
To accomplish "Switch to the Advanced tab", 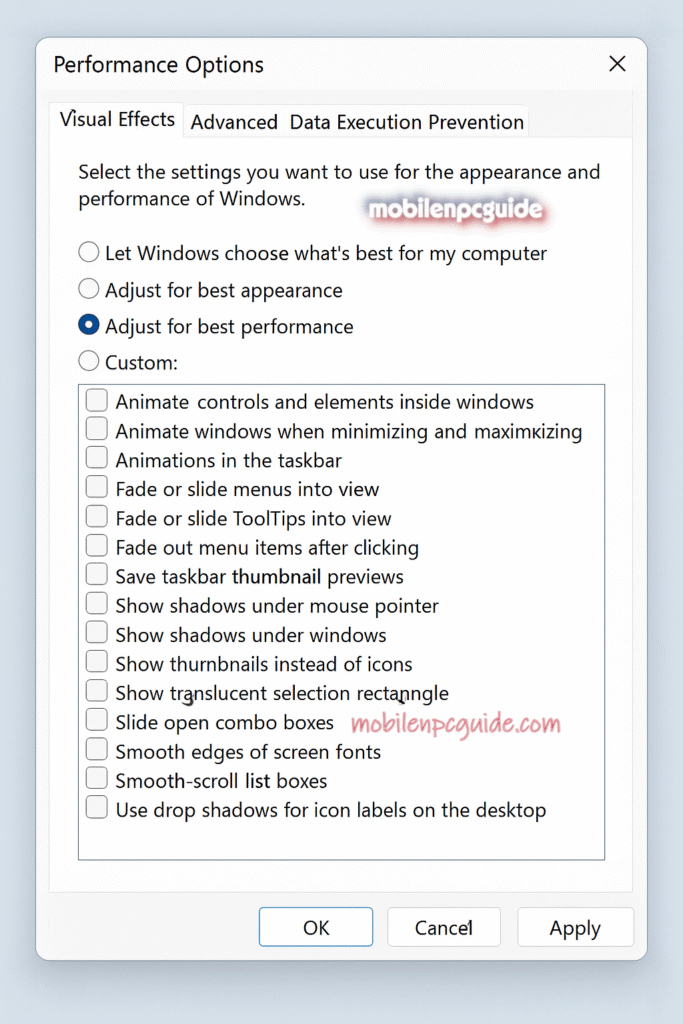I will tap(233, 121).
